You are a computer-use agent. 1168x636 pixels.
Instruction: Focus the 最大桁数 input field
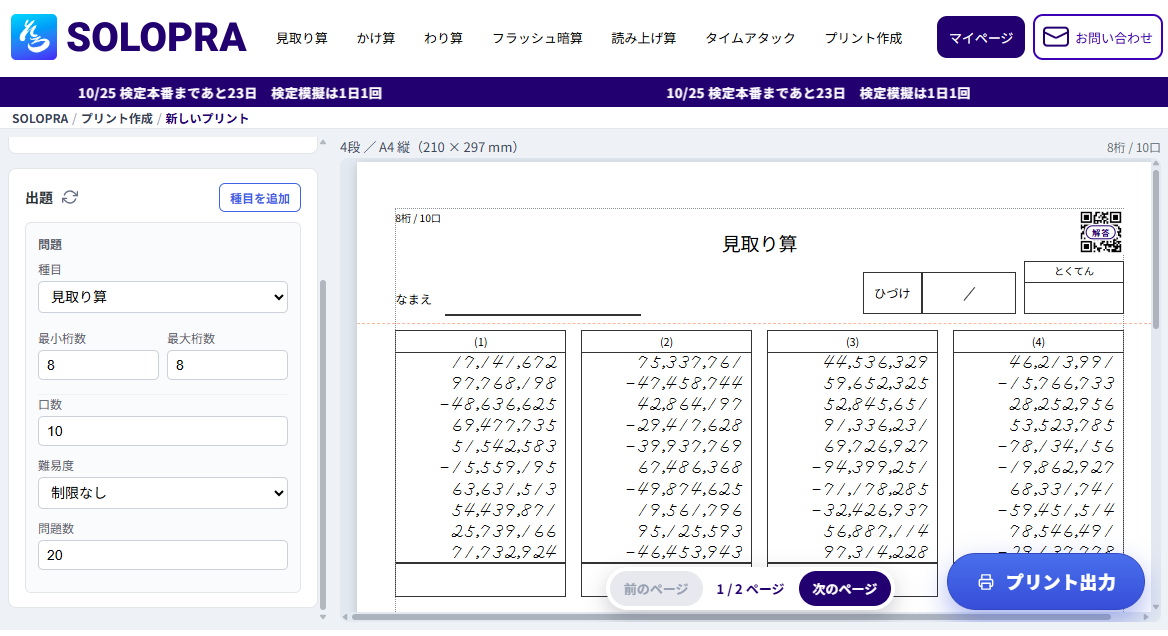tap(227, 365)
